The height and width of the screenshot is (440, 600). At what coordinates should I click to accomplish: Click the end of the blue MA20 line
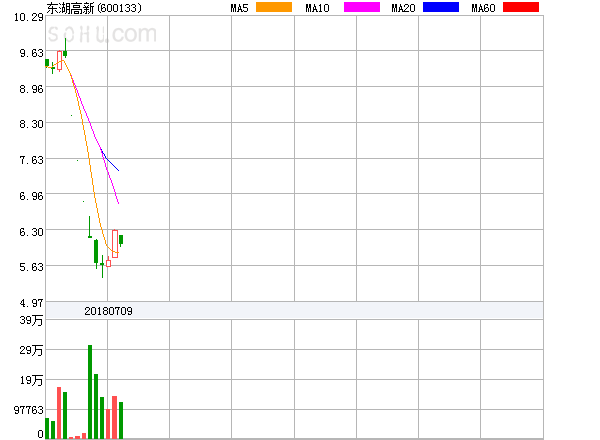[119, 170]
